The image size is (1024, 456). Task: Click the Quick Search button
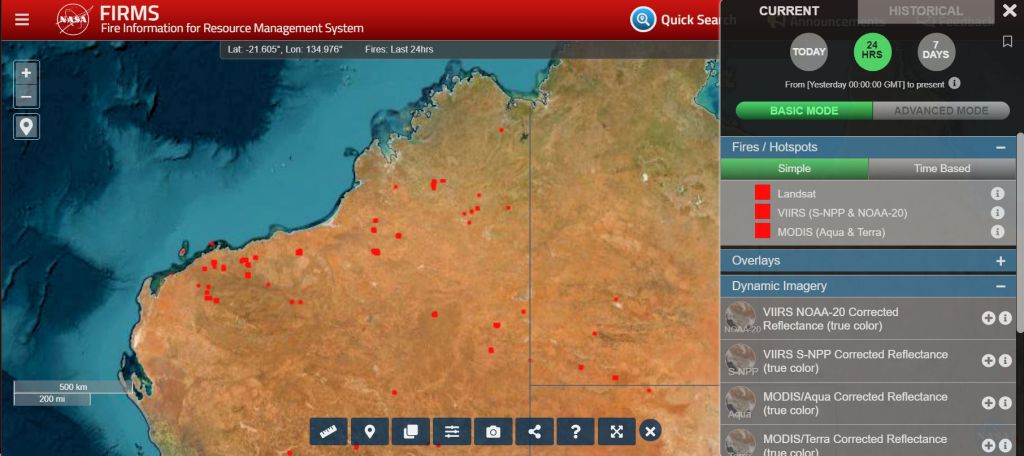(676, 19)
